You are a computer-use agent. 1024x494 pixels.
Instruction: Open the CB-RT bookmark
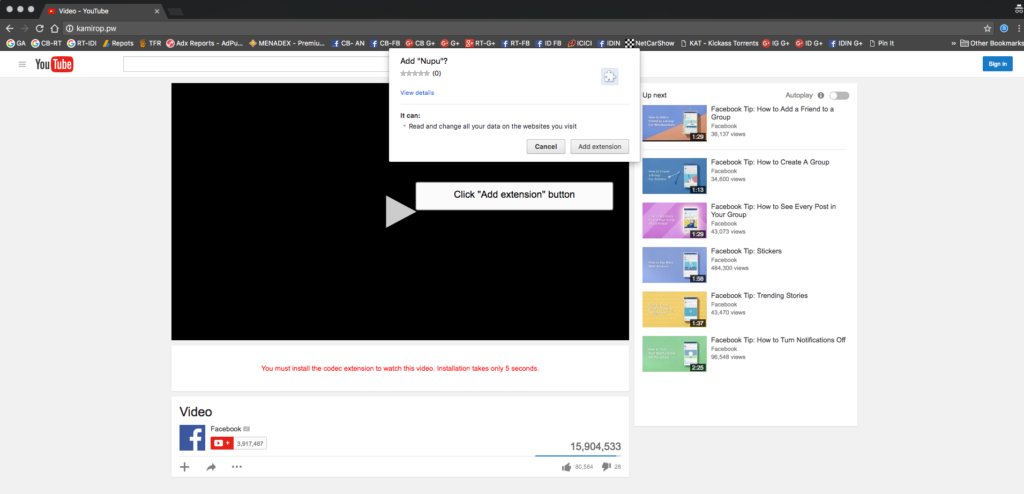[x=46, y=43]
